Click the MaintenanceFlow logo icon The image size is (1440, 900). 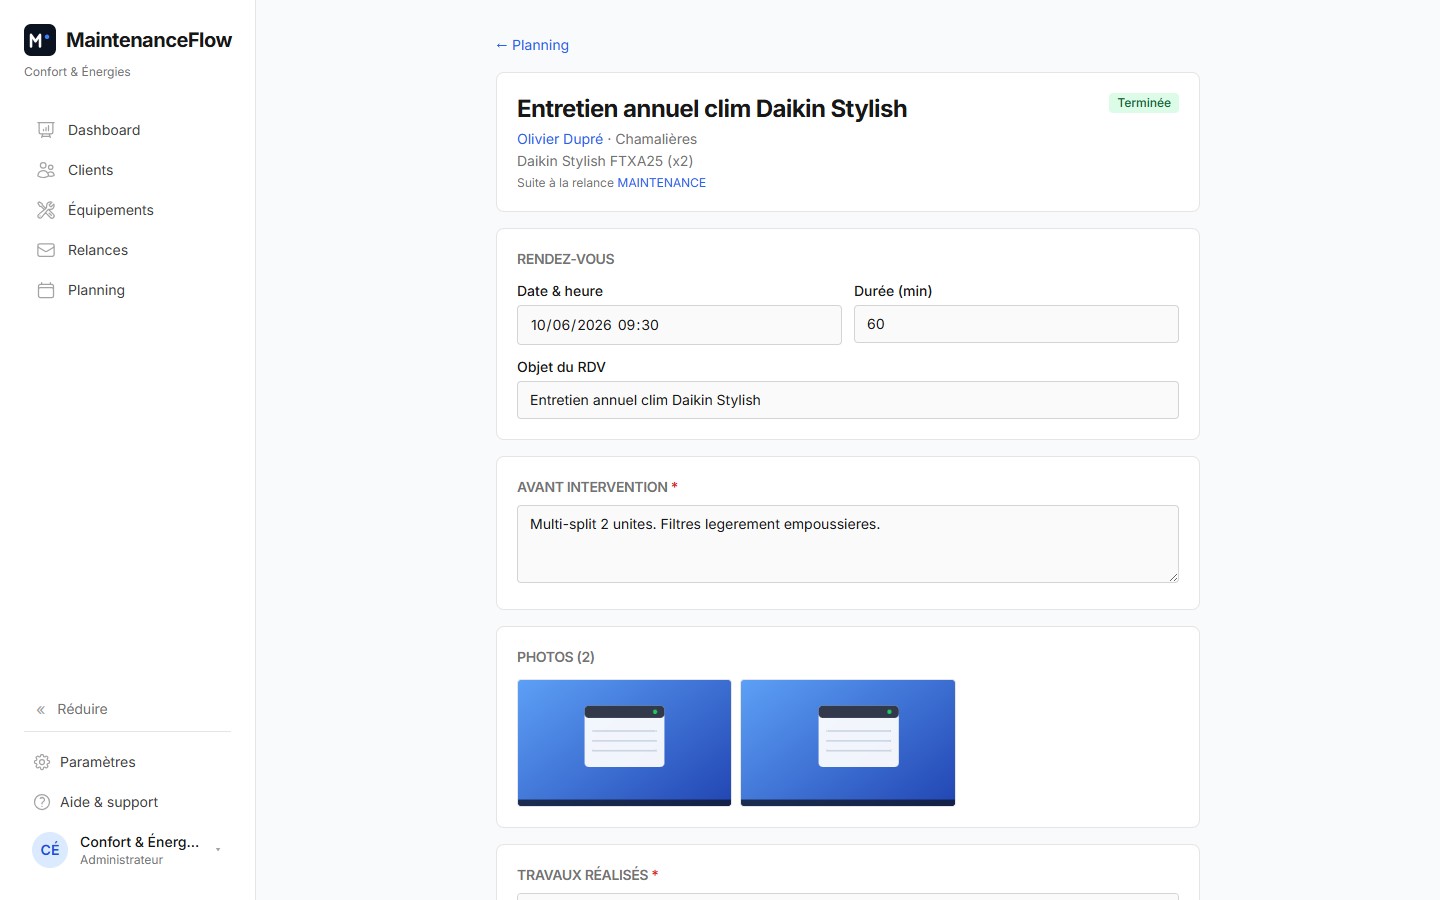pyautogui.click(x=40, y=40)
